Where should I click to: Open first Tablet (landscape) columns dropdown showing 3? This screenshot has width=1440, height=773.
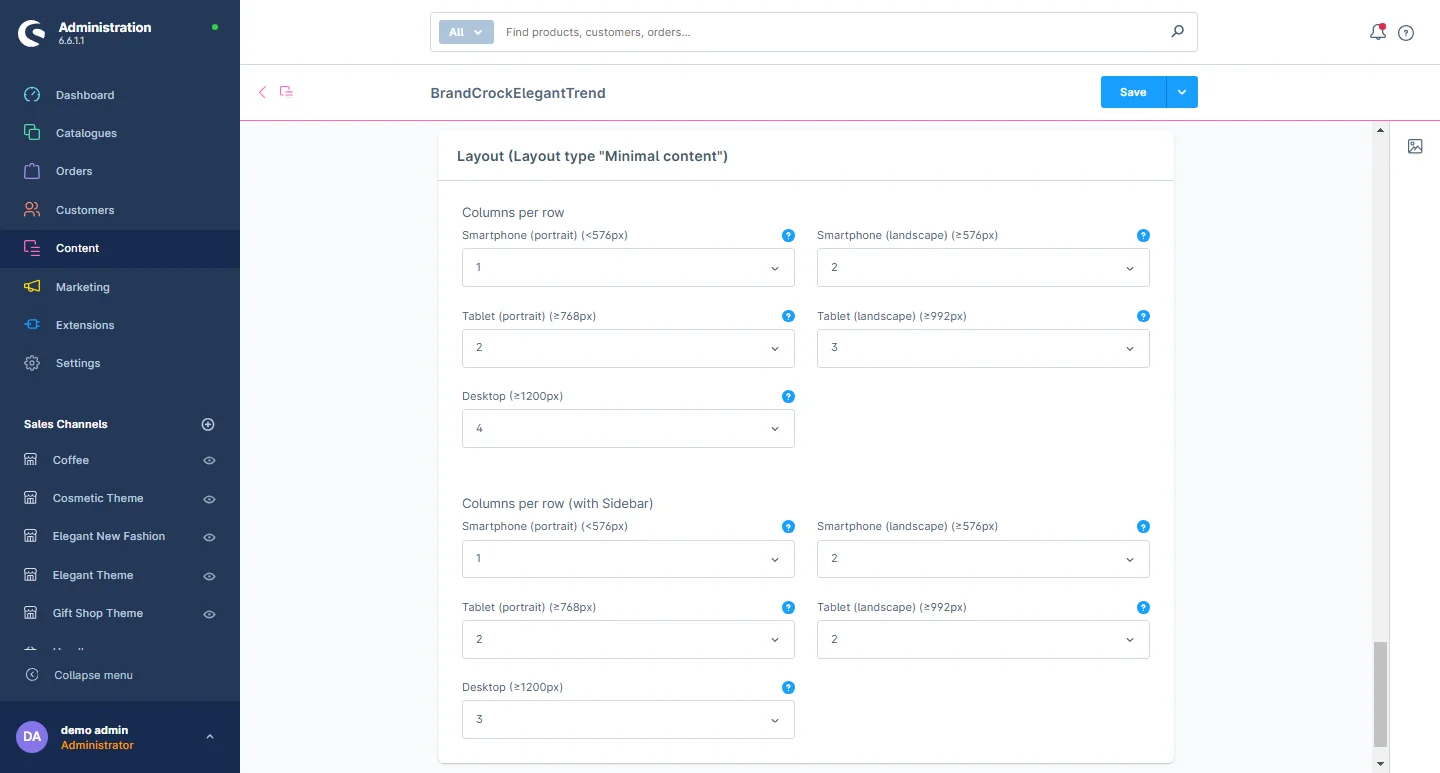982,348
